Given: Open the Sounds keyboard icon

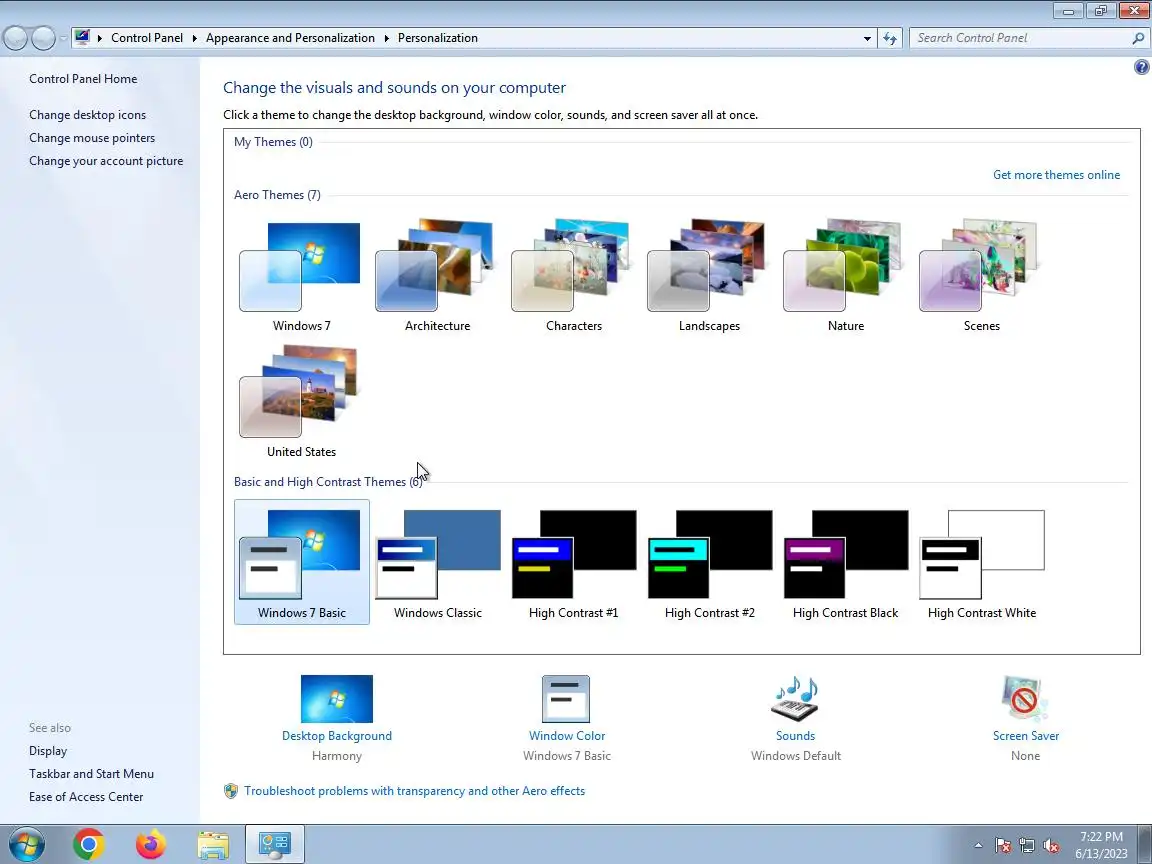Looking at the screenshot, I should 795,699.
